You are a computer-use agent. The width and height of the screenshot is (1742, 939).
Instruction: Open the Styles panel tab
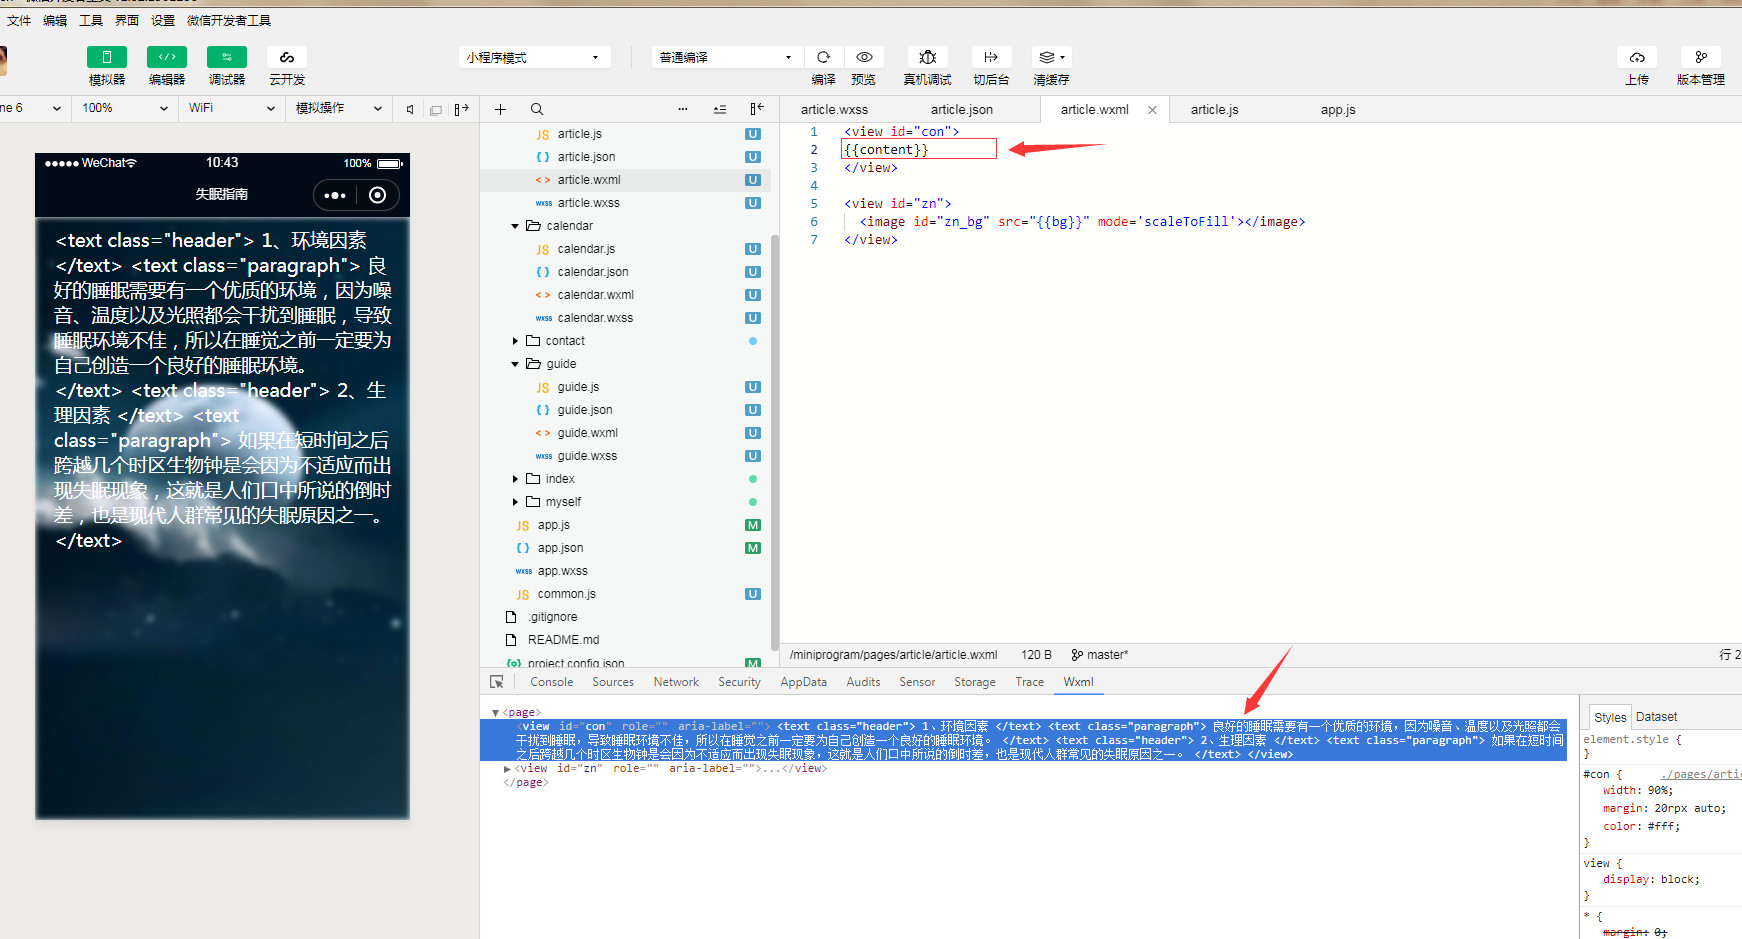click(1610, 717)
